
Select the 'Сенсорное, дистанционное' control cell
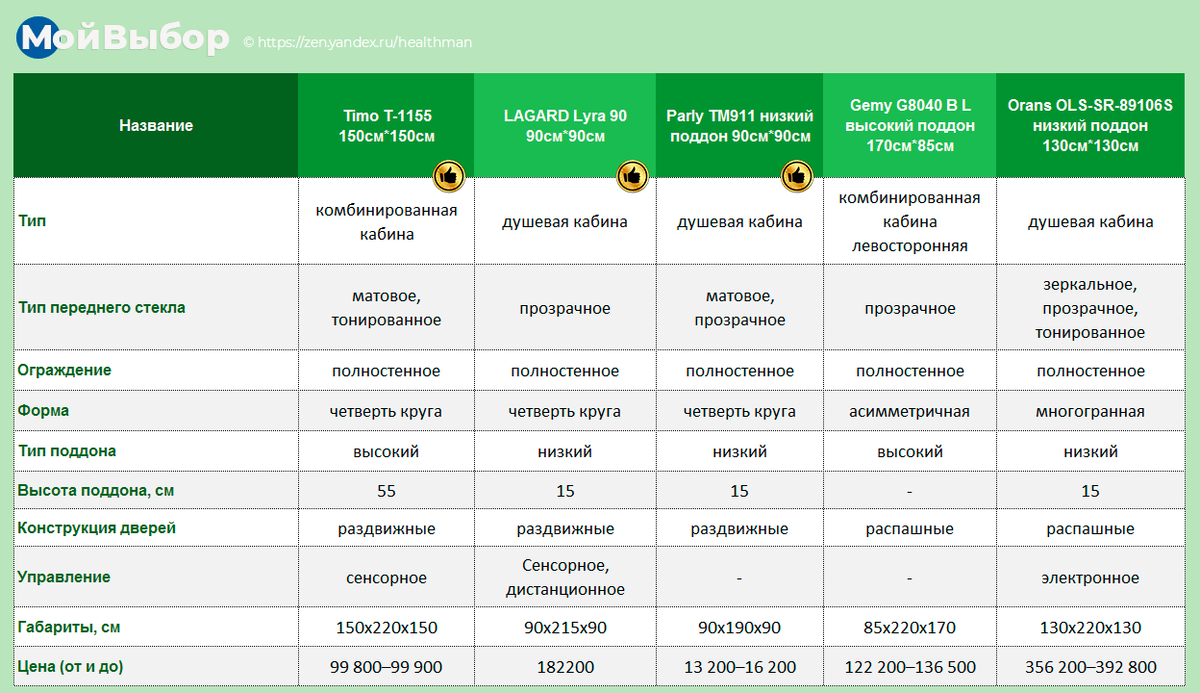pyautogui.click(x=565, y=577)
